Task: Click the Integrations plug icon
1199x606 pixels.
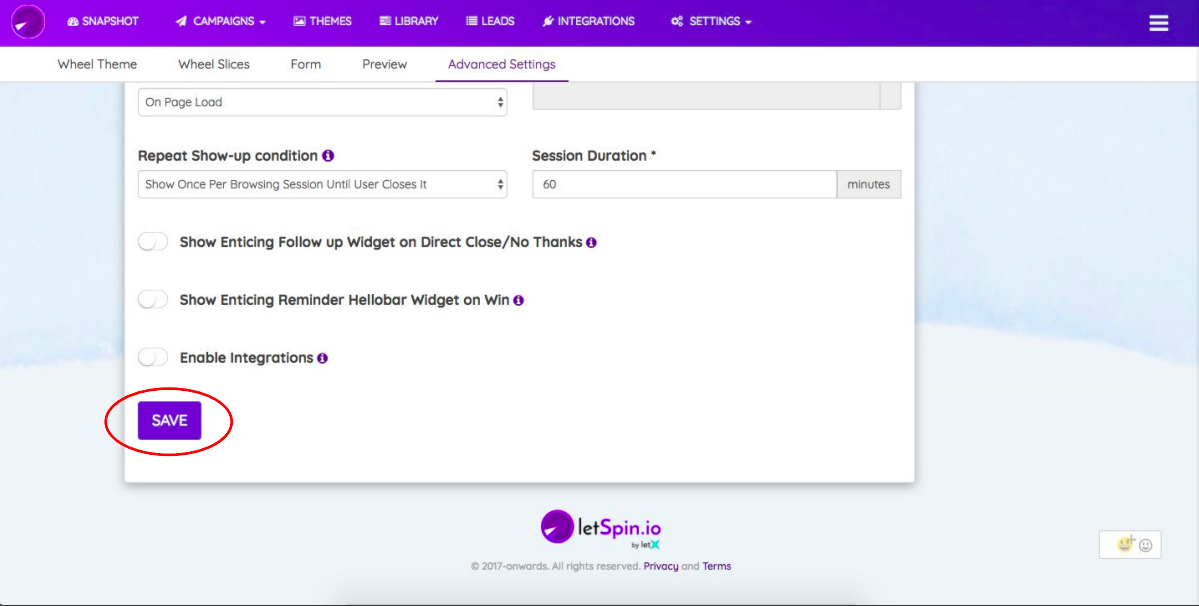Action: [x=548, y=21]
